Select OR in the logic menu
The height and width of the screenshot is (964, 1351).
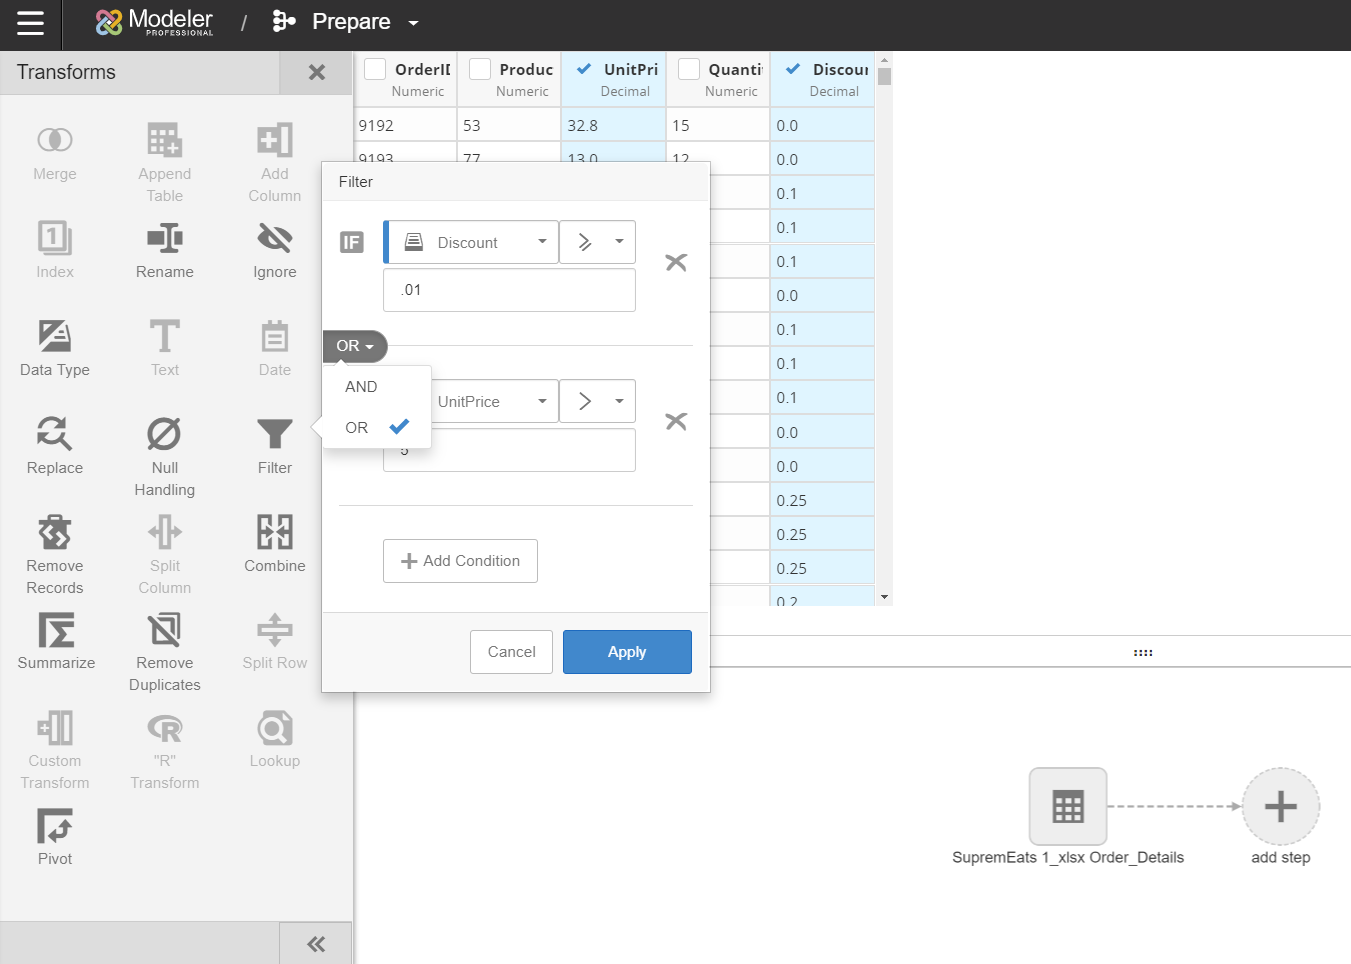click(358, 428)
